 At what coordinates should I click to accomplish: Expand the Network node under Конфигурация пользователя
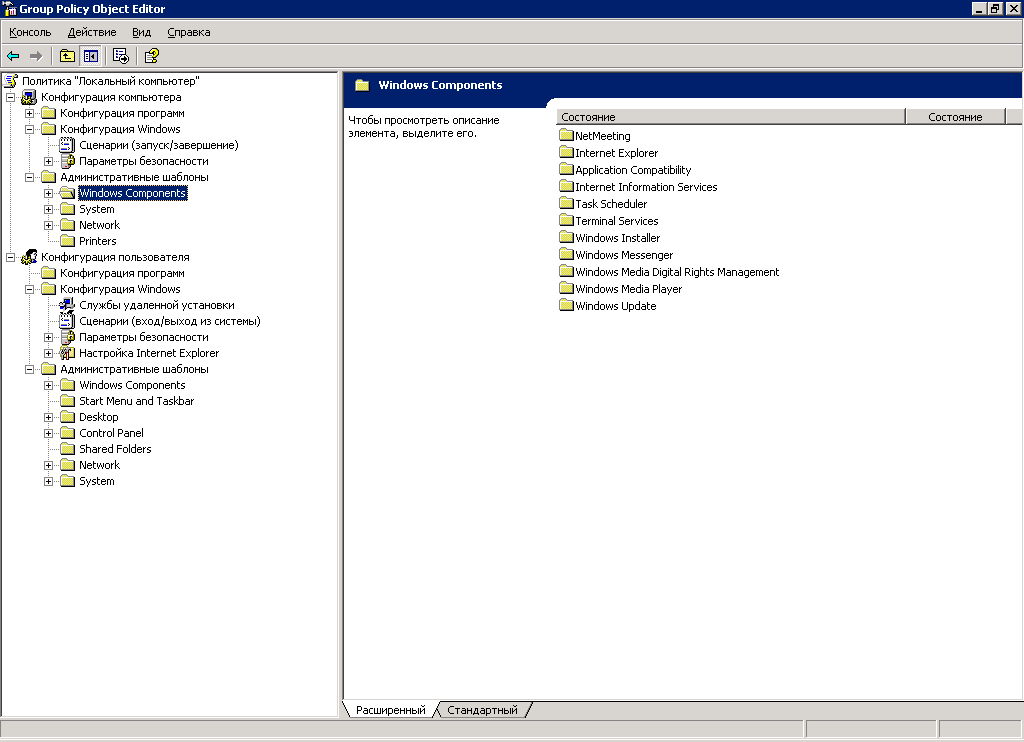pos(48,465)
